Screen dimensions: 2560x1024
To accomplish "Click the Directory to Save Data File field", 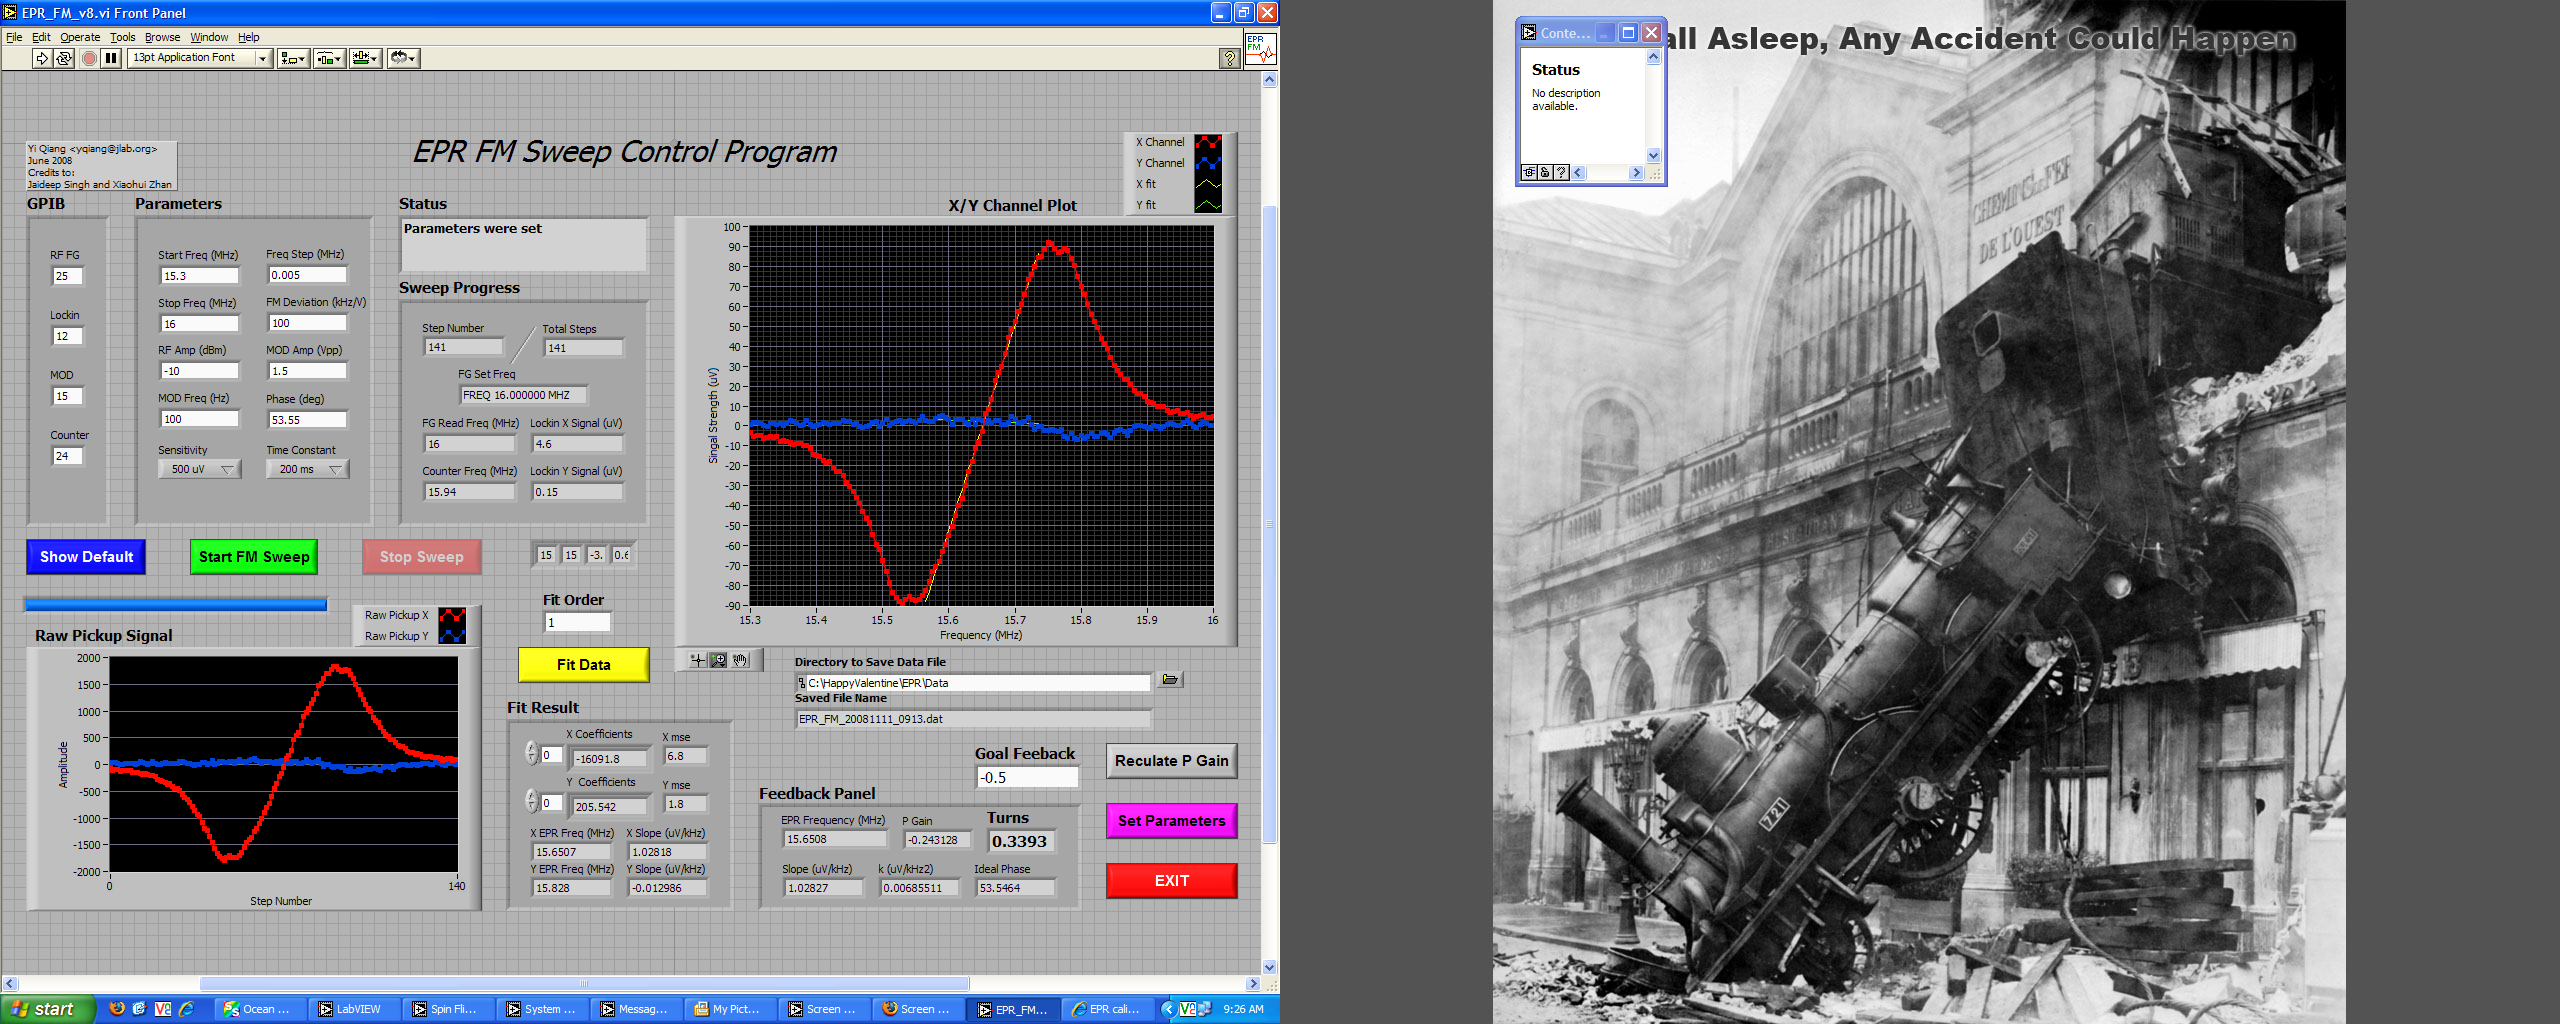I will pos(973,683).
